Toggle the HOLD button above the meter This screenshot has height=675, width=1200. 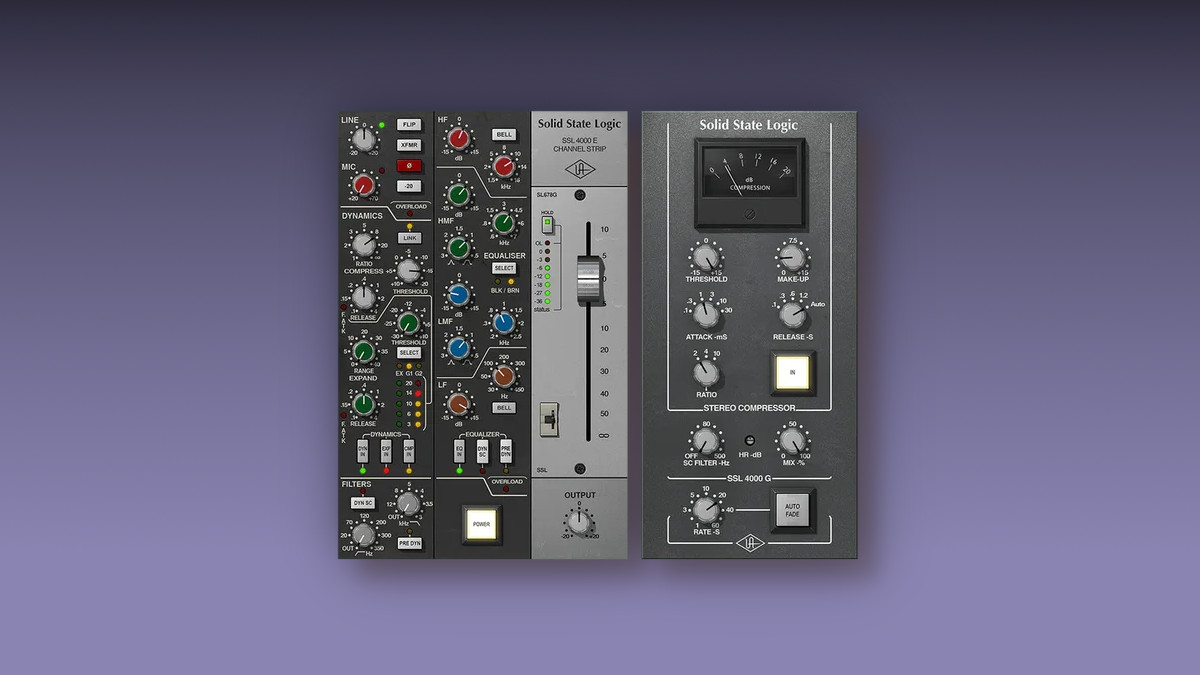(x=548, y=223)
